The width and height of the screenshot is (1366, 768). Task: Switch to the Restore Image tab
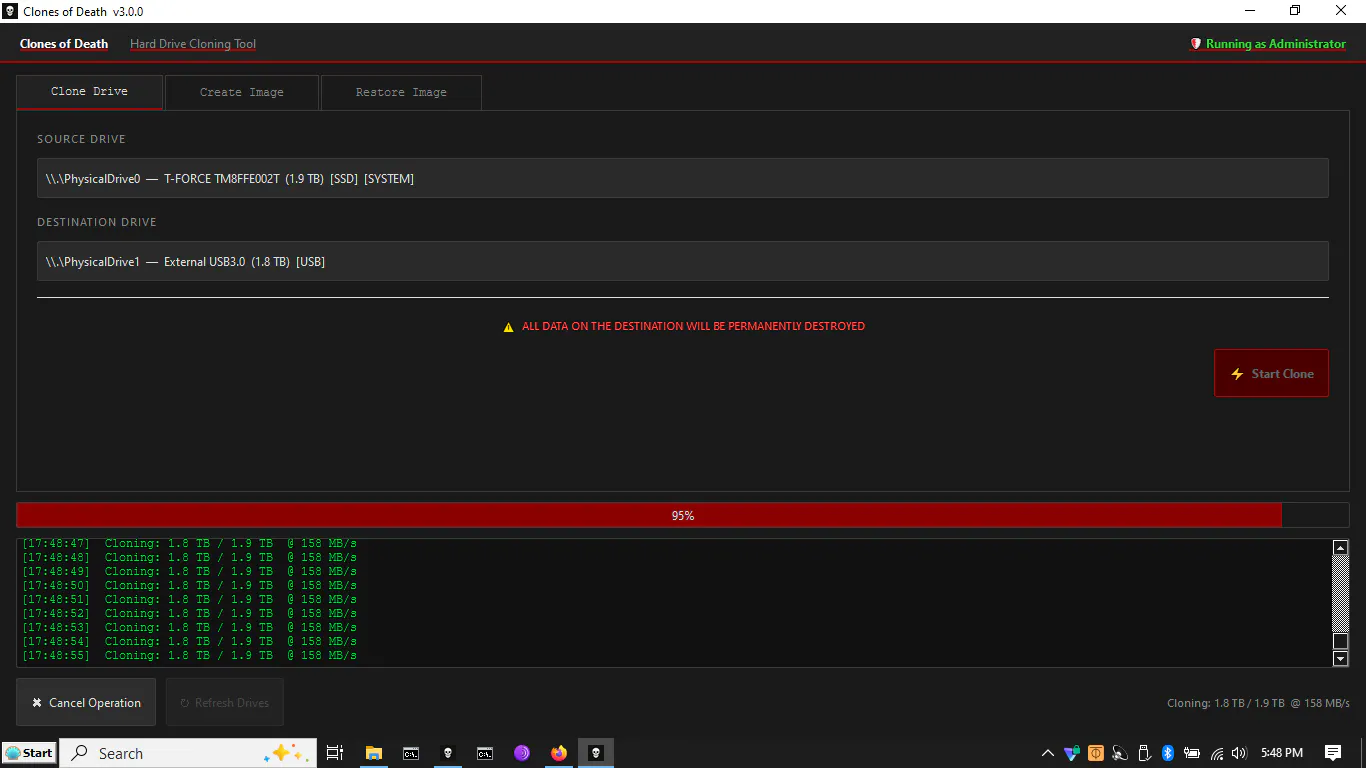pos(401,92)
